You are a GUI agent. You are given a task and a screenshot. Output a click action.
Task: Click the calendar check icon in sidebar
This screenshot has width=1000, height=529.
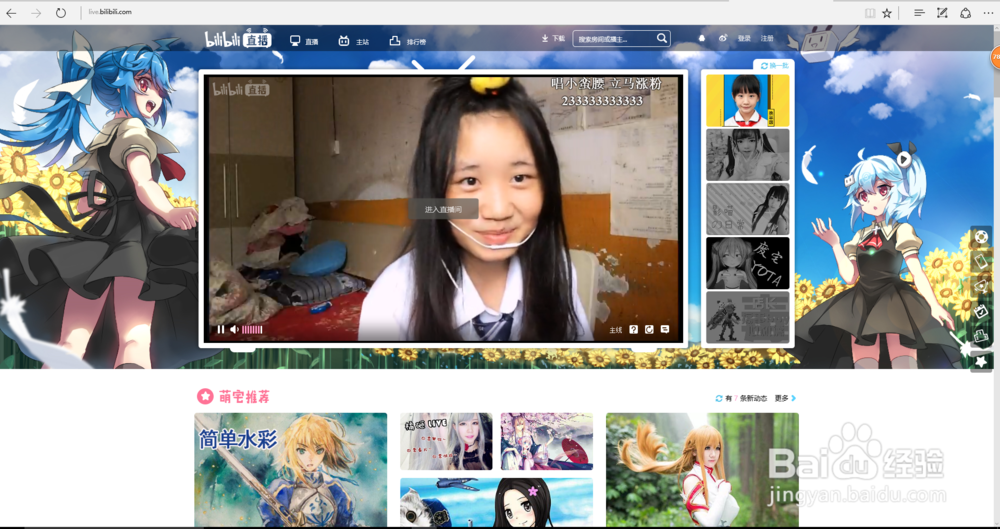coord(981,311)
